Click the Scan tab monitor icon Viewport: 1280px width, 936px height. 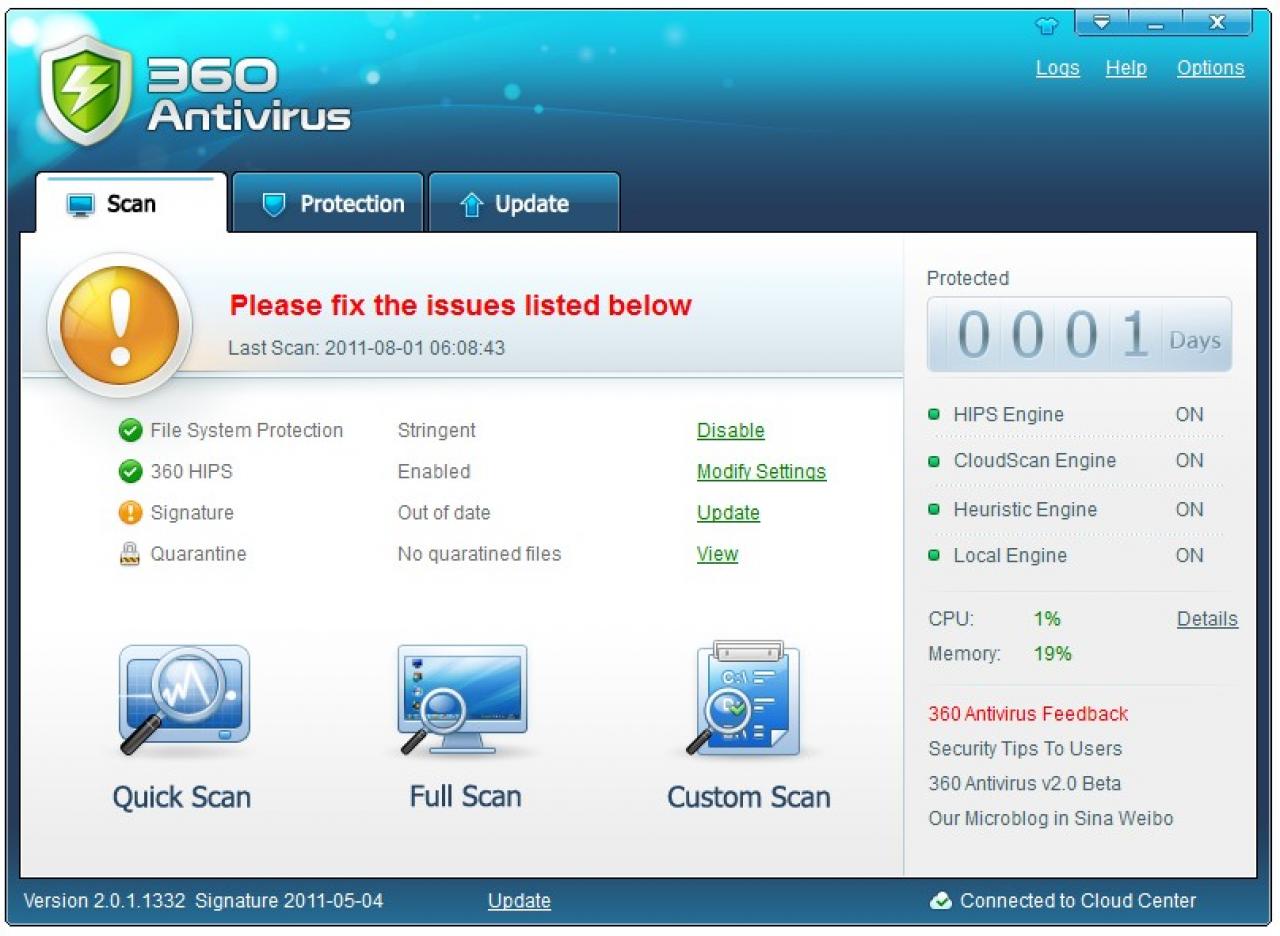click(x=80, y=205)
